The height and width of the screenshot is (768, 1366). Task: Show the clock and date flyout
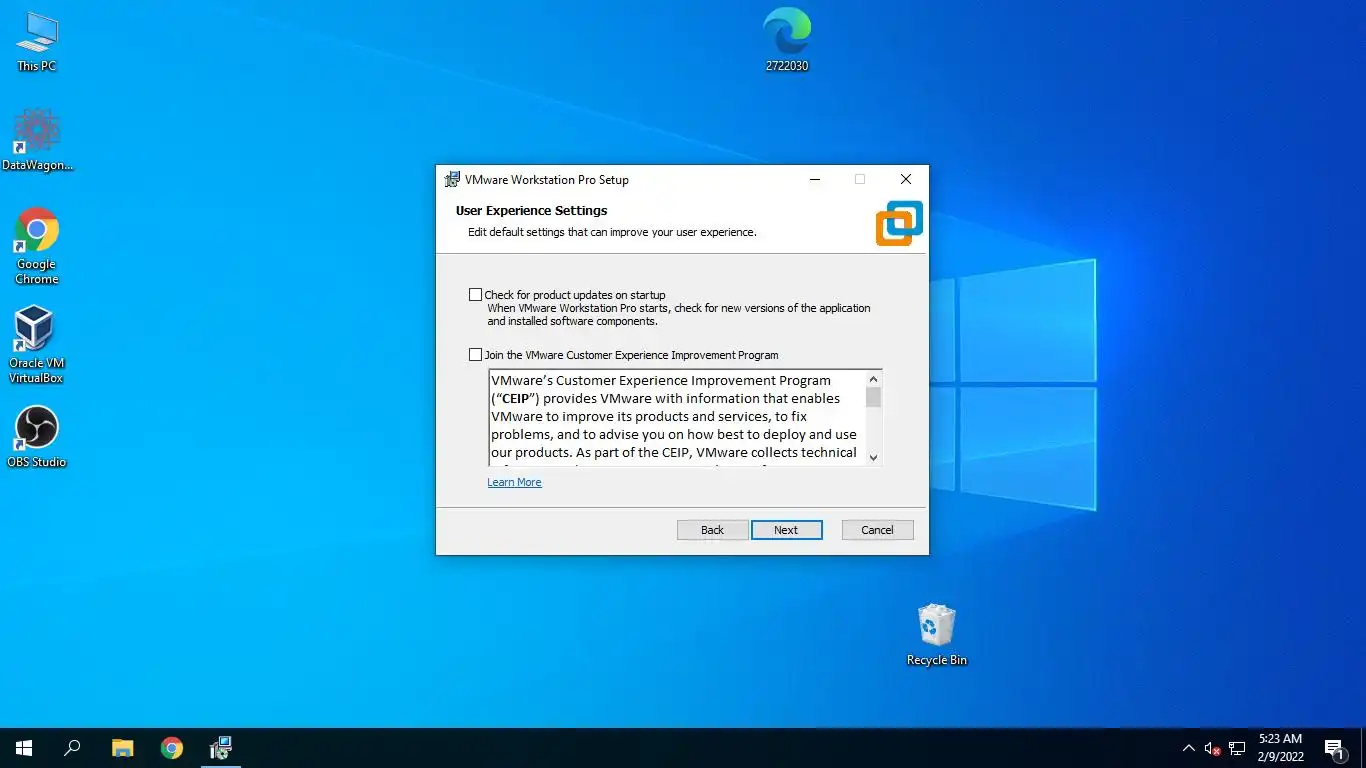pyautogui.click(x=1280, y=748)
